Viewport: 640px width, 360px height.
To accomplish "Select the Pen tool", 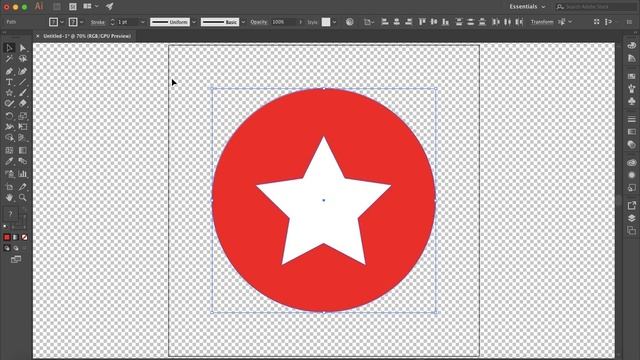I will (9, 71).
